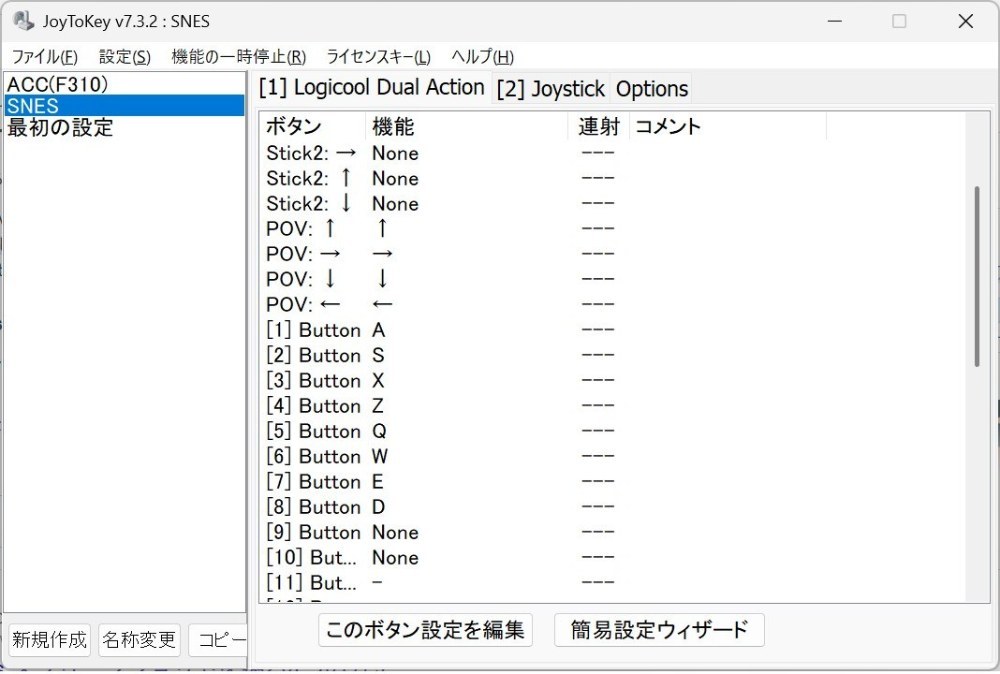
Task: Close the JoyToKey window
Action: click(x=966, y=21)
